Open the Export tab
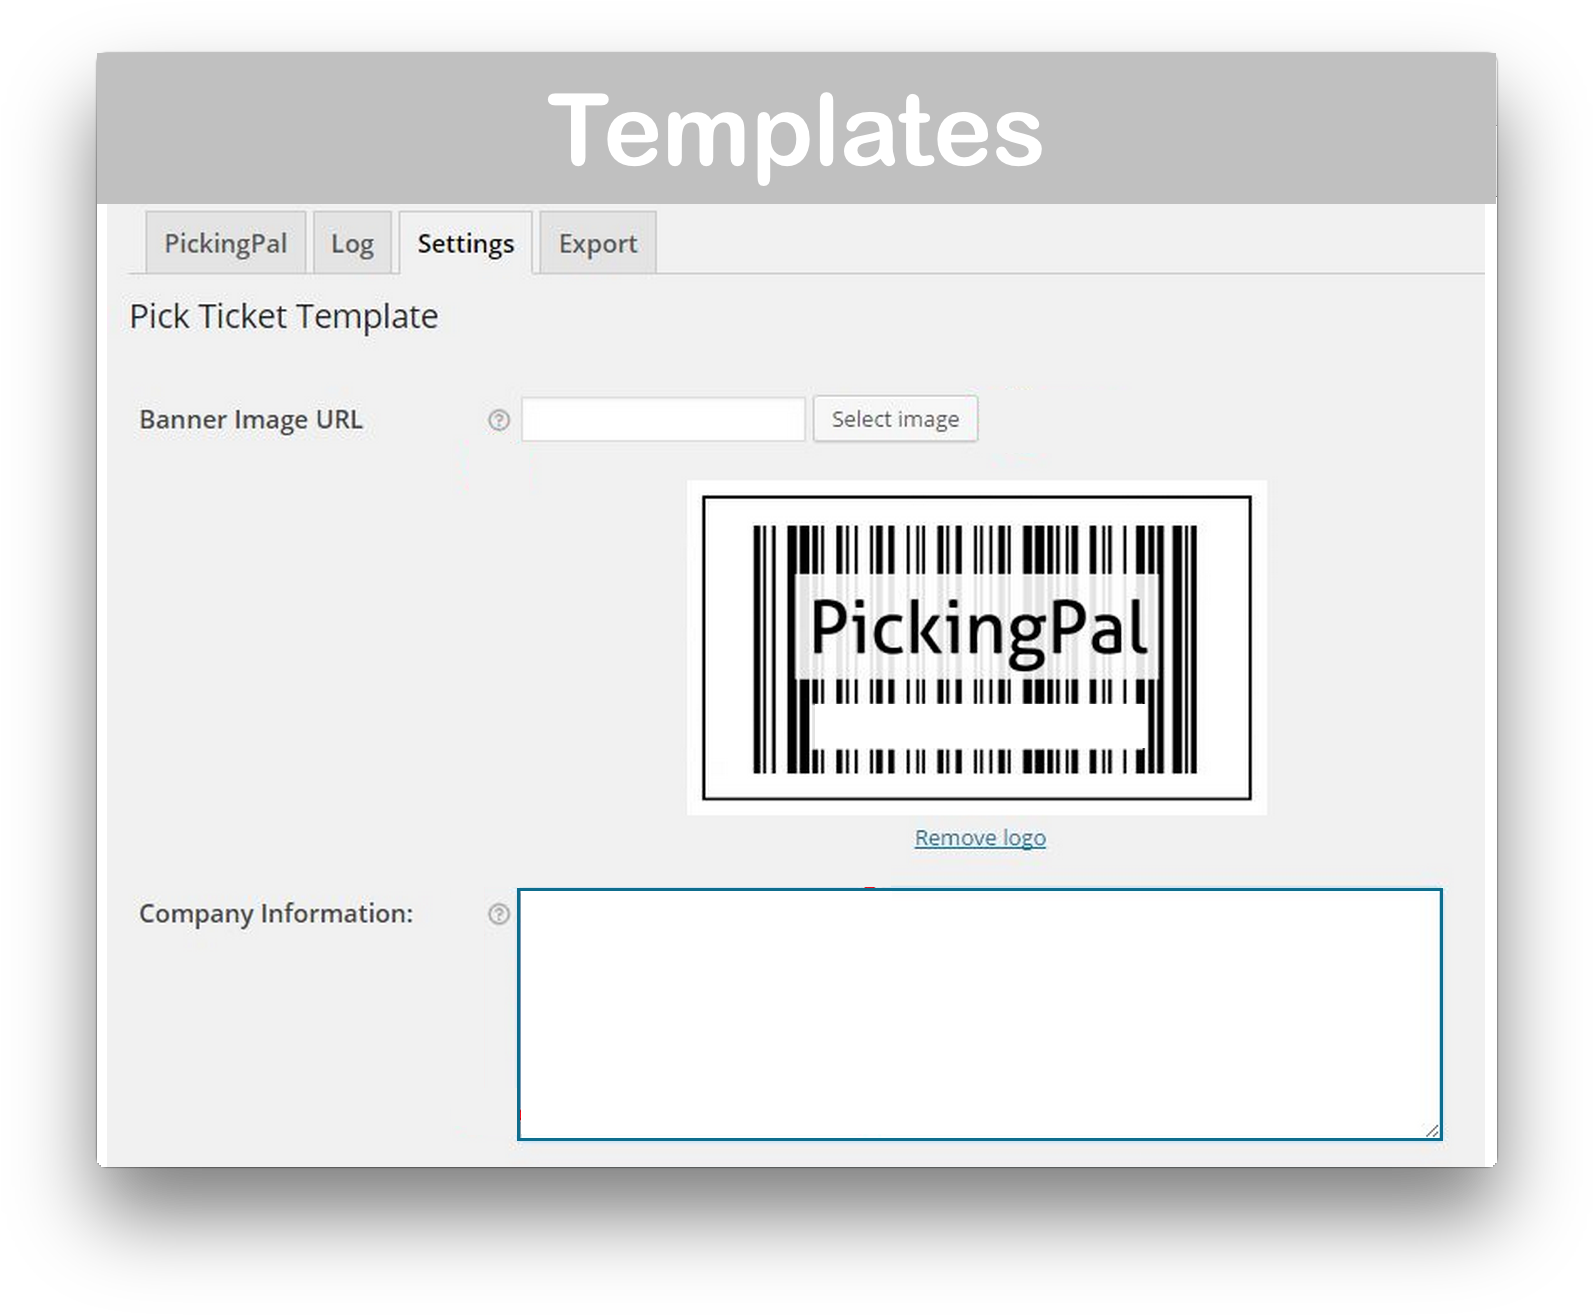This screenshot has height=1315, width=1593. click(x=598, y=243)
